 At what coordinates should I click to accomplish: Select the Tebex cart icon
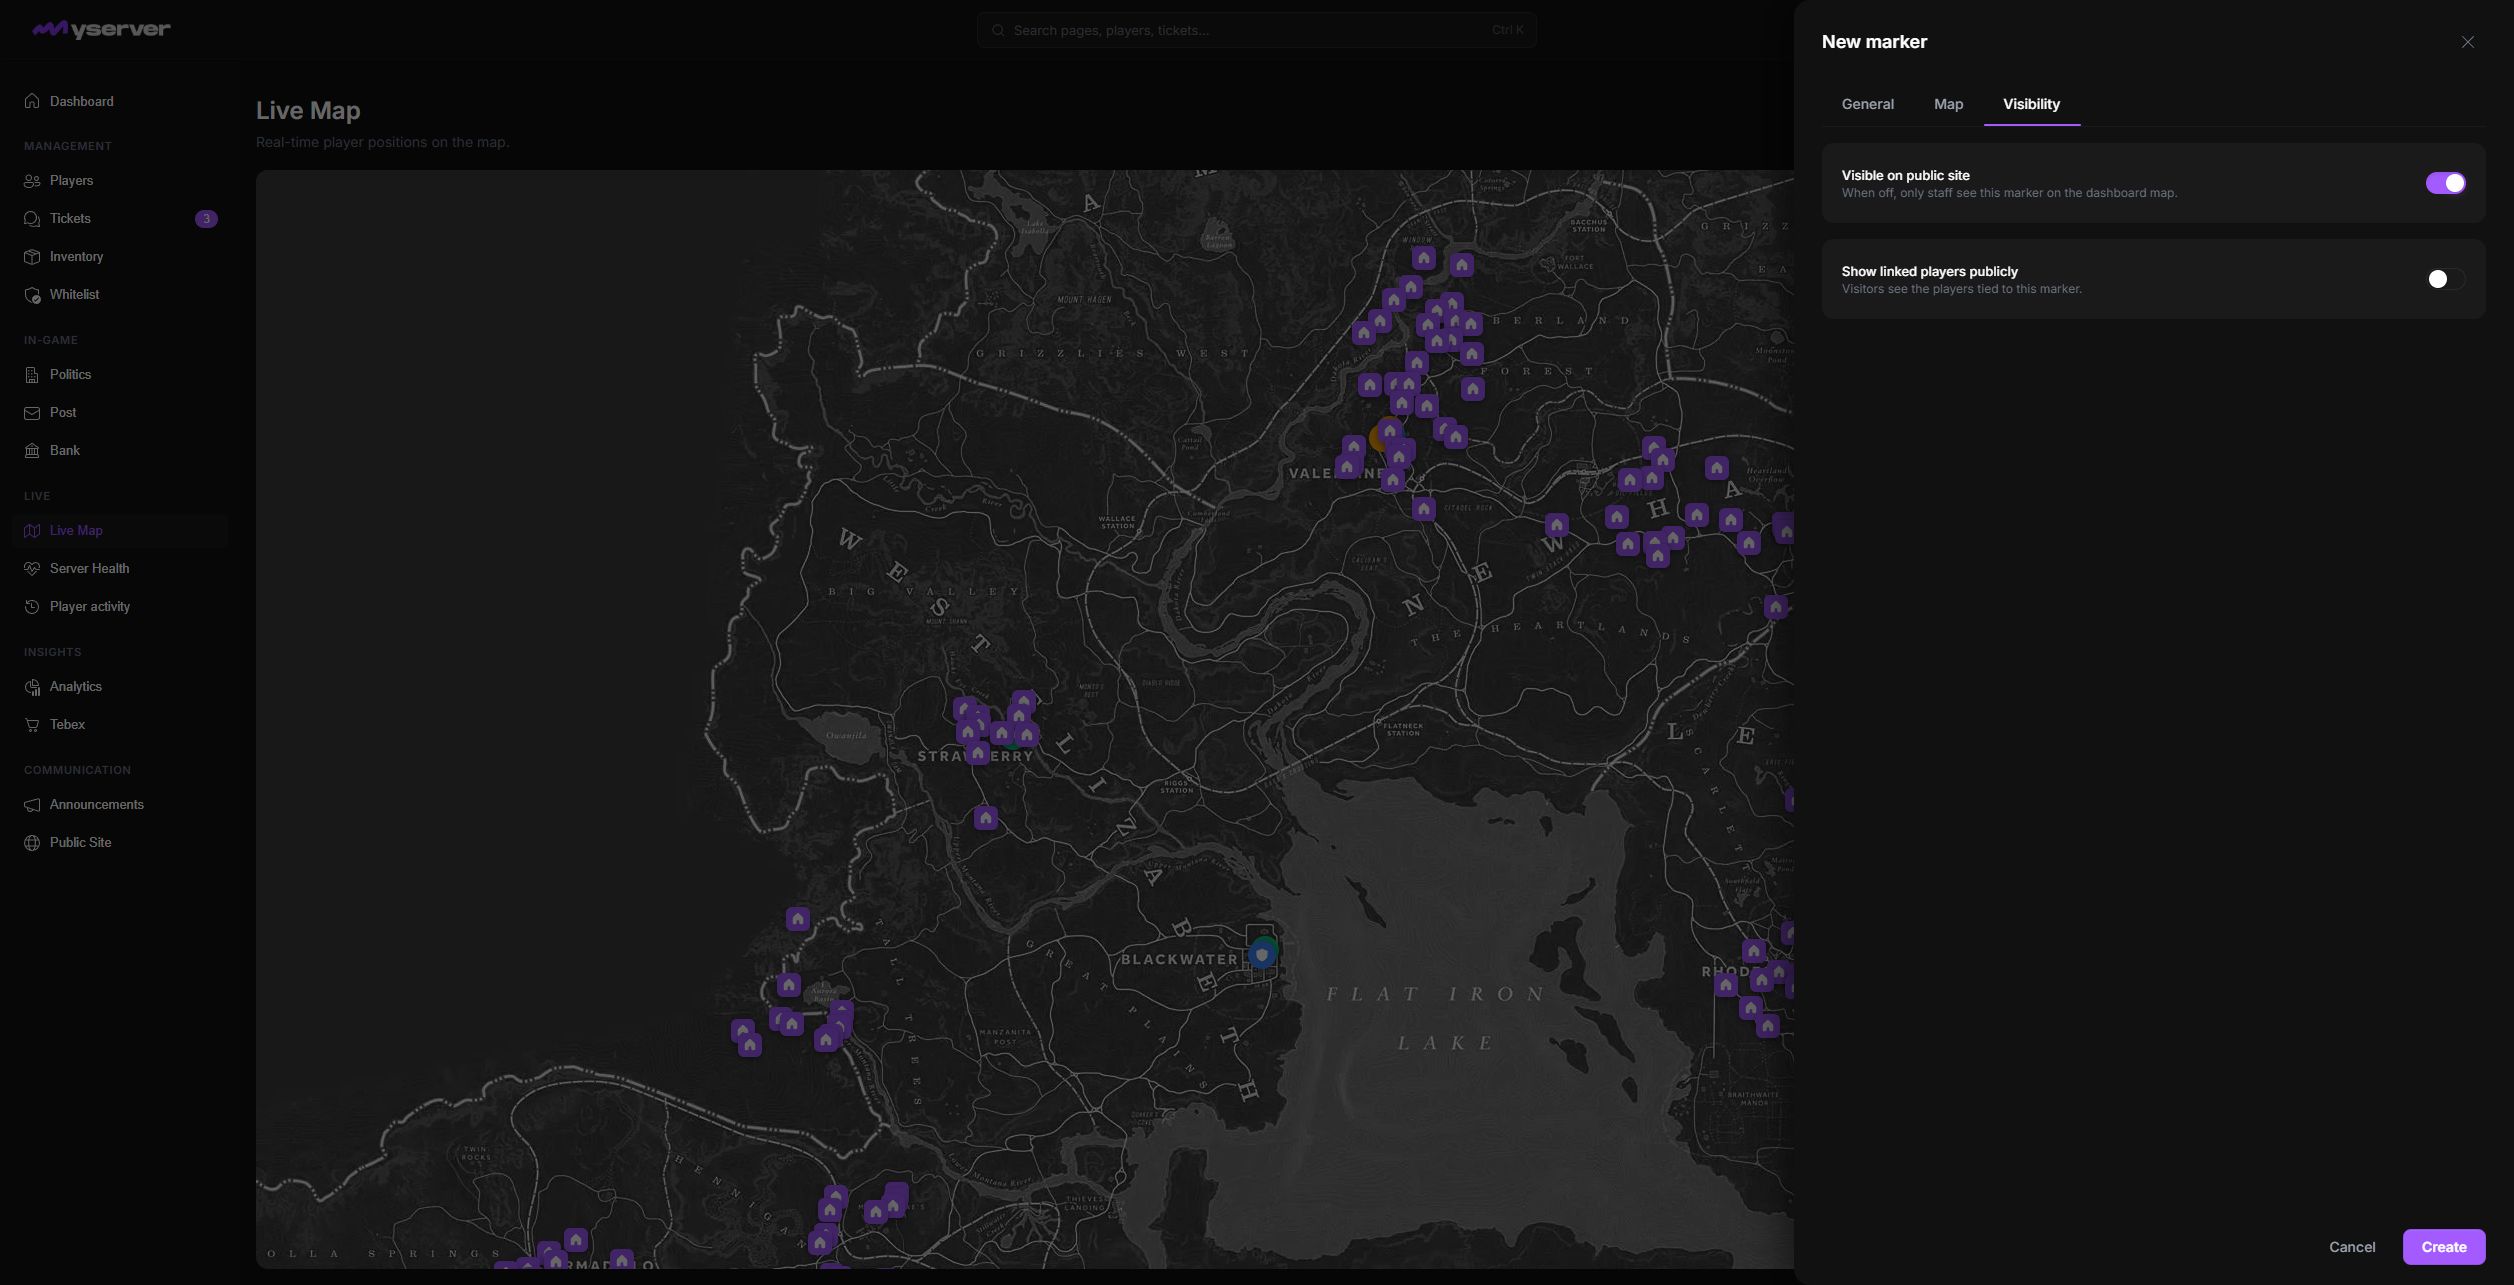click(32, 724)
